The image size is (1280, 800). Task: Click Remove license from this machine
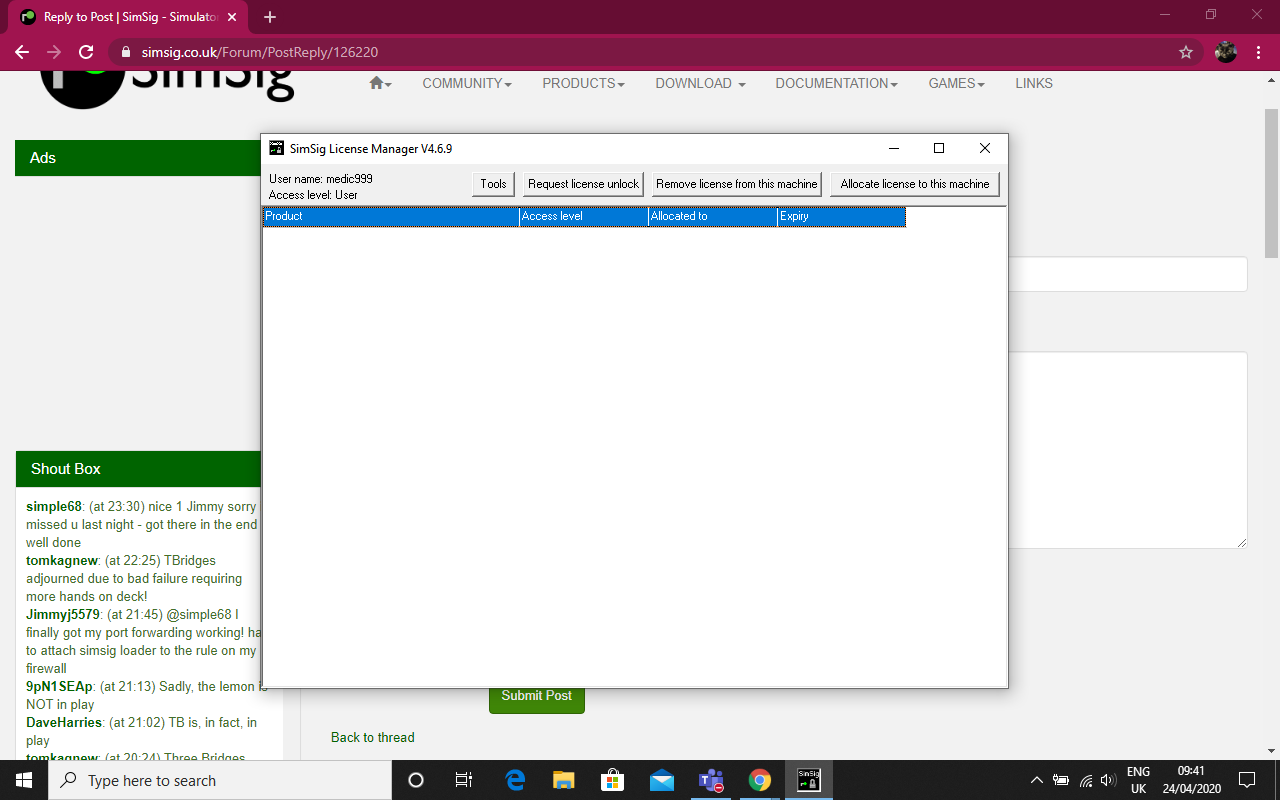pos(737,184)
